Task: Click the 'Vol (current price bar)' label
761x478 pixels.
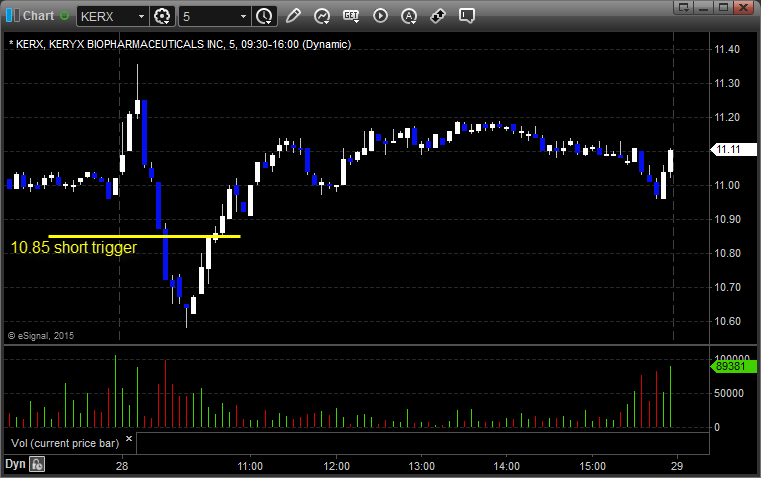Action: coord(65,443)
